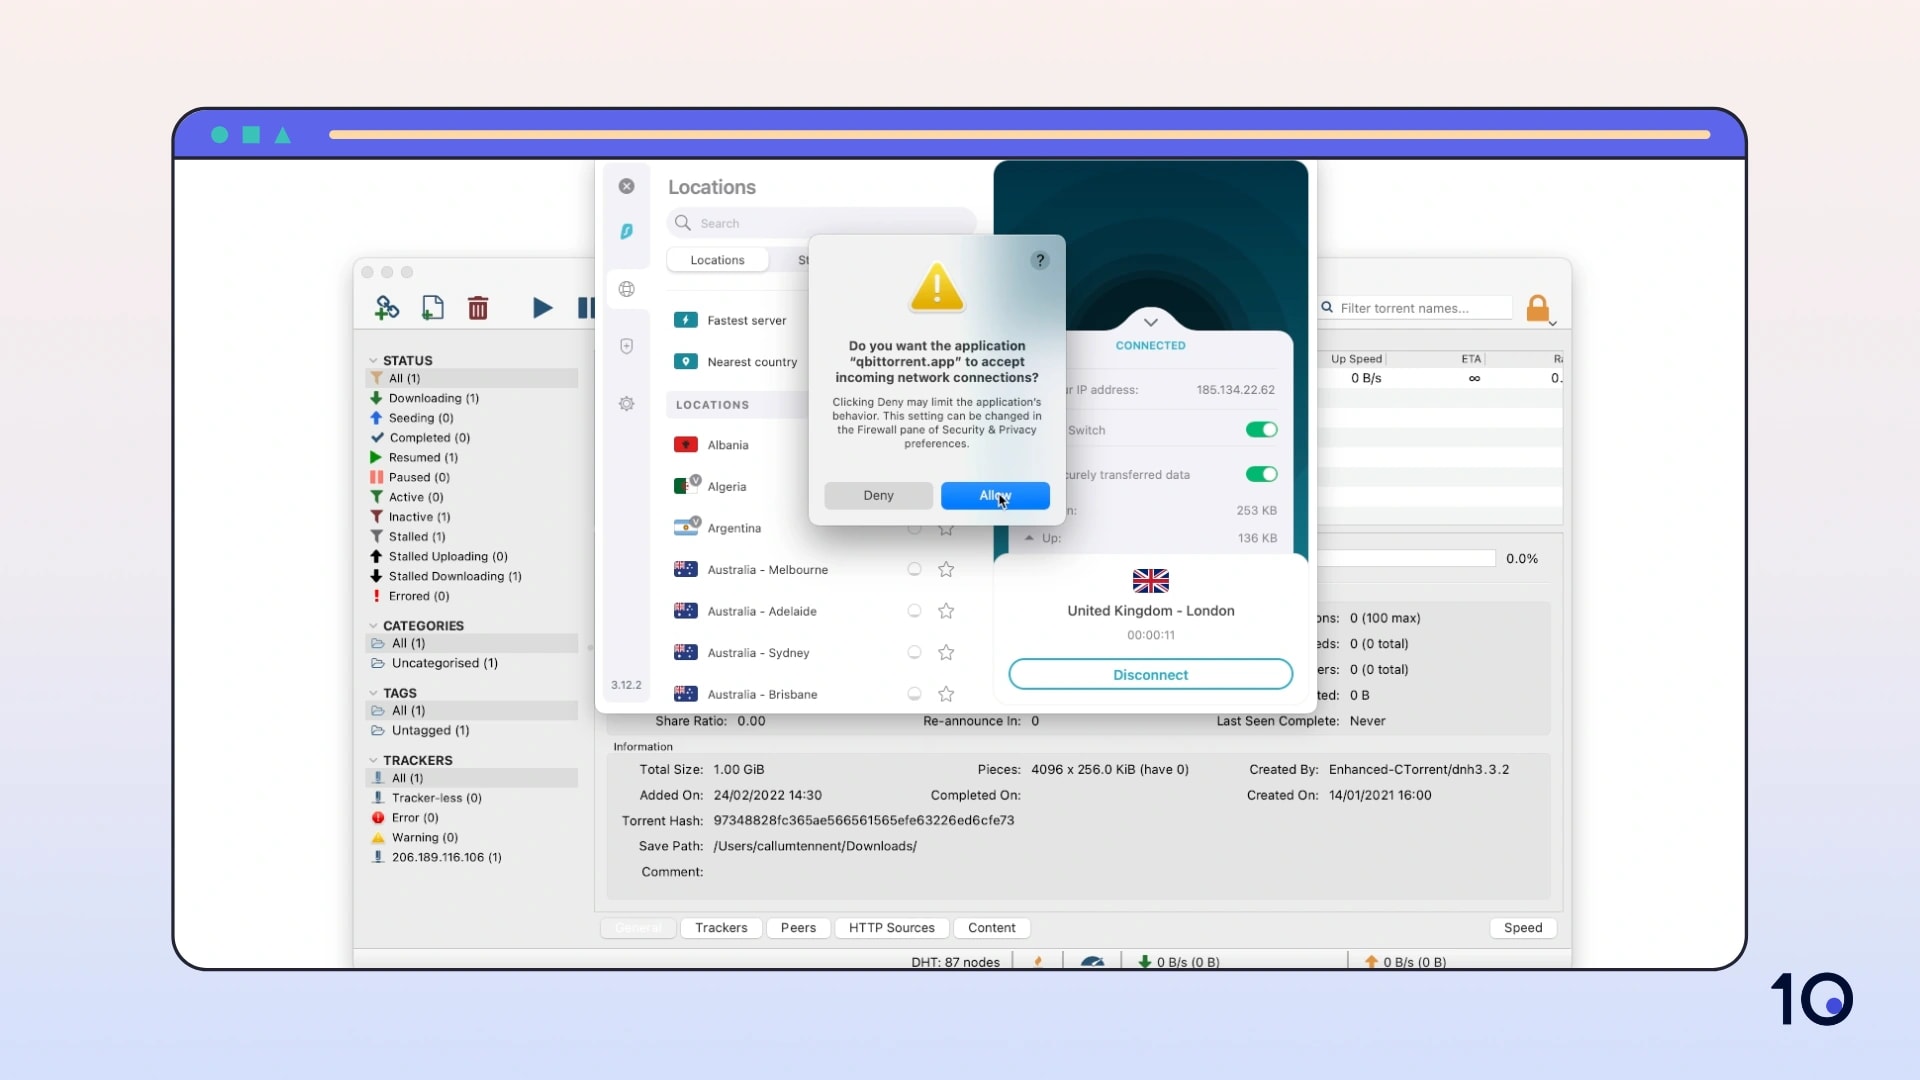Click the green download arrow speed indicator
Image resolution: width=1920 pixels, height=1080 pixels.
pyautogui.click(x=1144, y=962)
